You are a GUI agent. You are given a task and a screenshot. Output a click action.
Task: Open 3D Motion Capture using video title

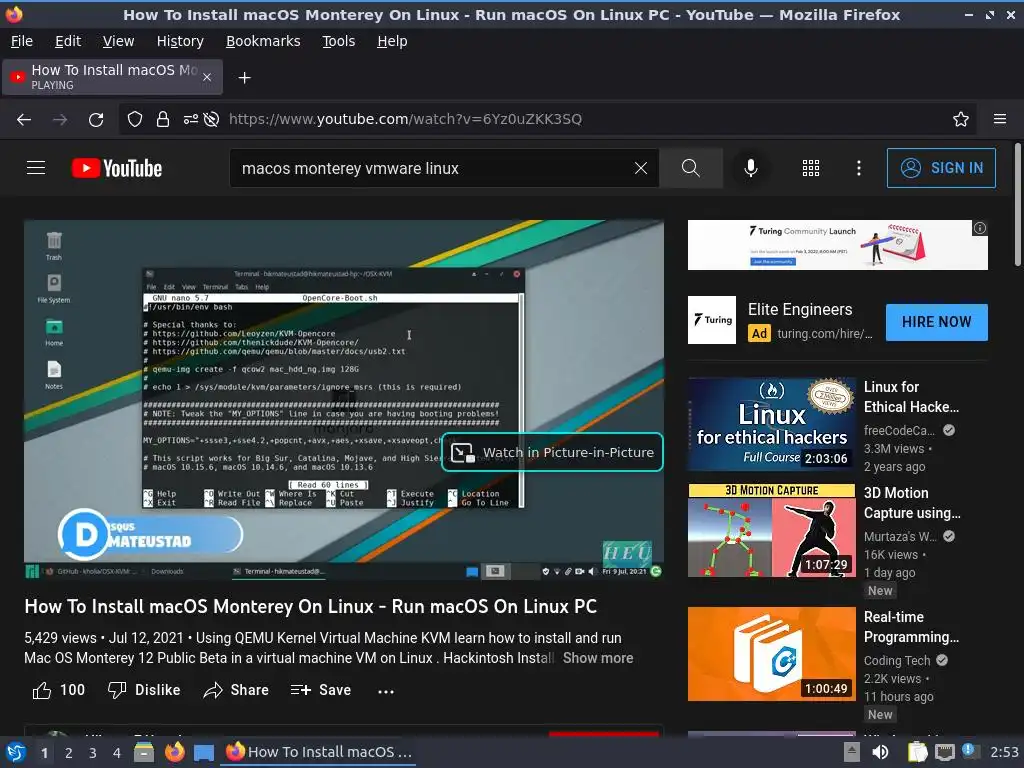(912, 503)
